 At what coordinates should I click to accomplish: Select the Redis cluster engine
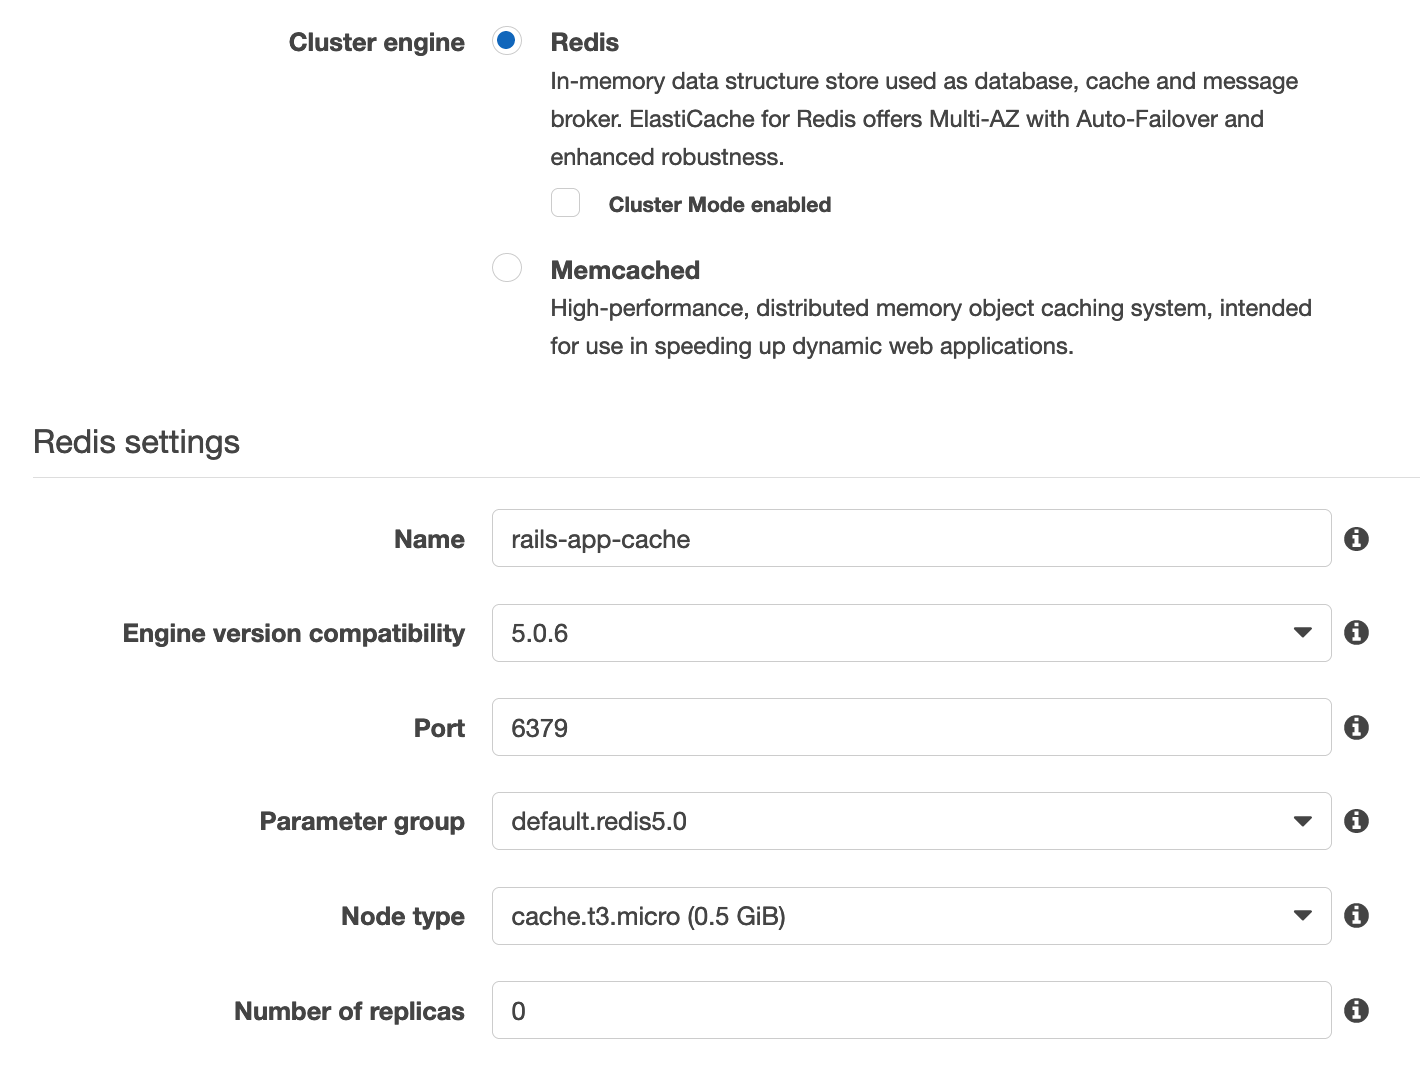pyautogui.click(x=507, y=41)
